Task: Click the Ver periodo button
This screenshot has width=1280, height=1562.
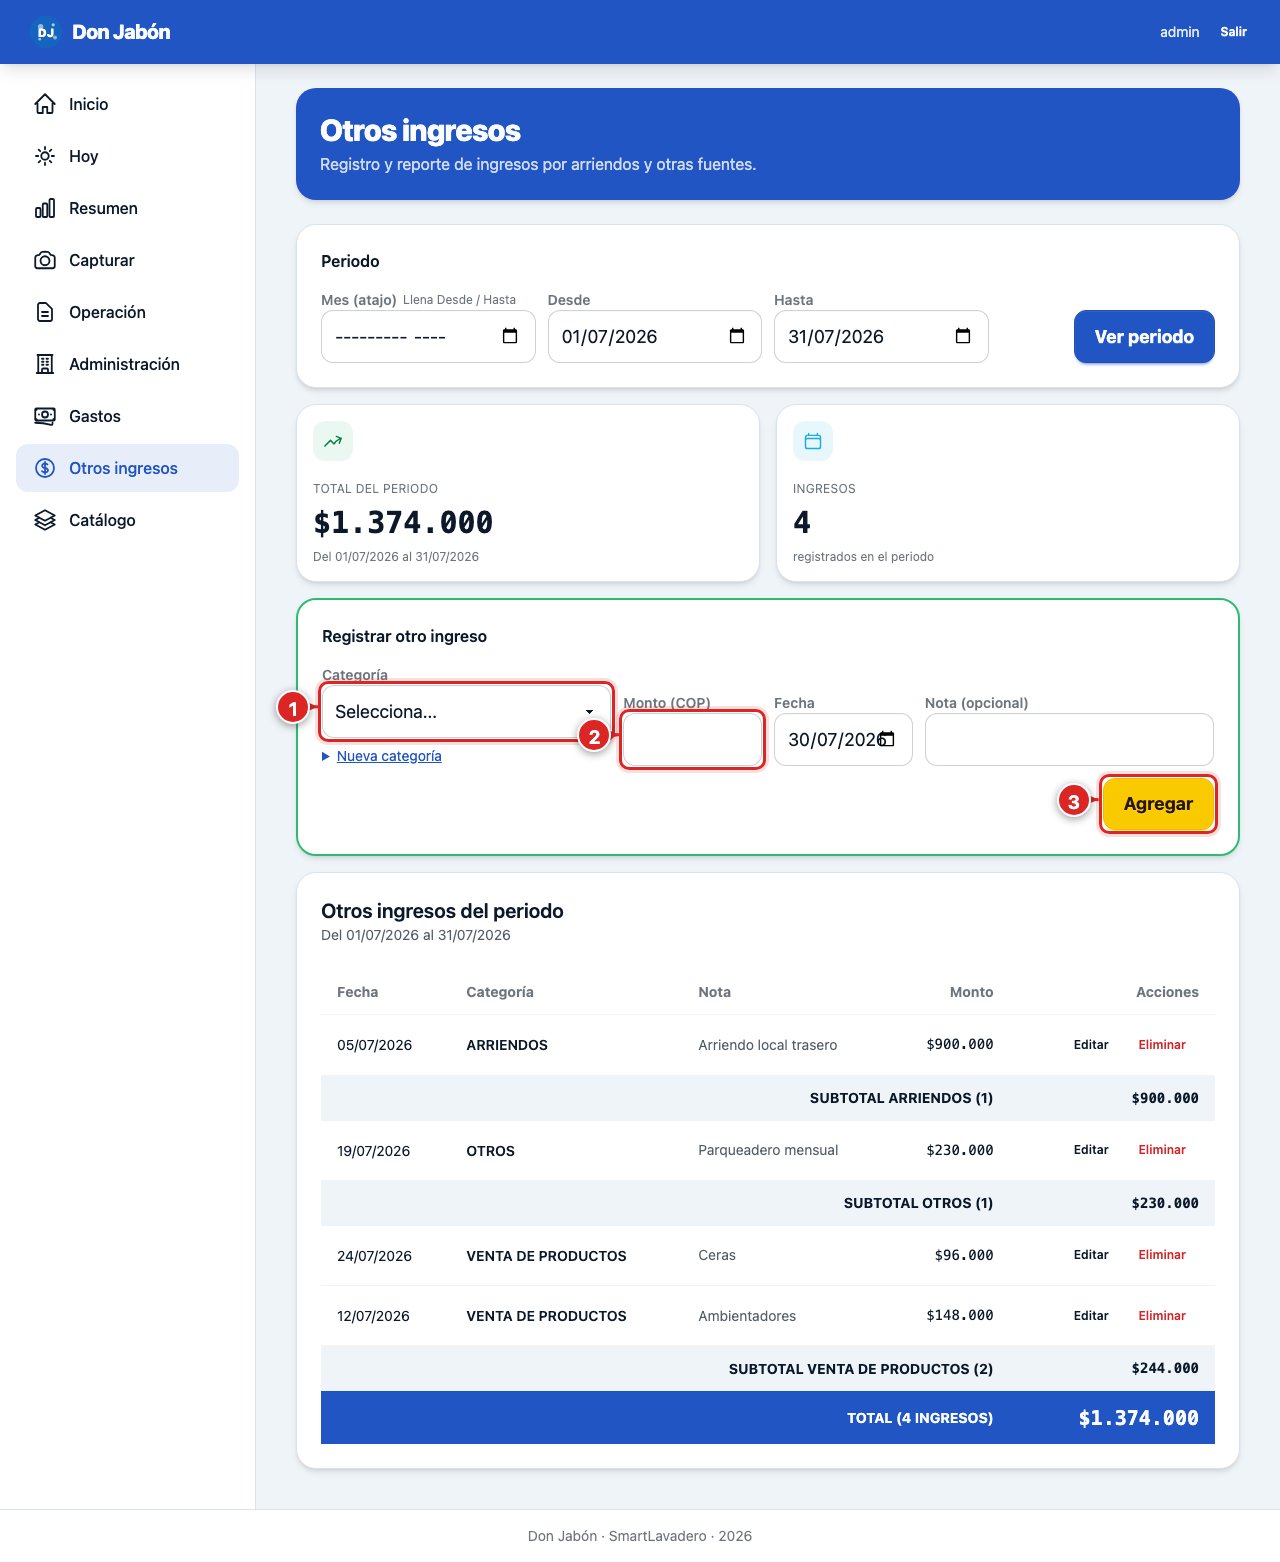Action: pyautogui.click(x=1144, y=337)
